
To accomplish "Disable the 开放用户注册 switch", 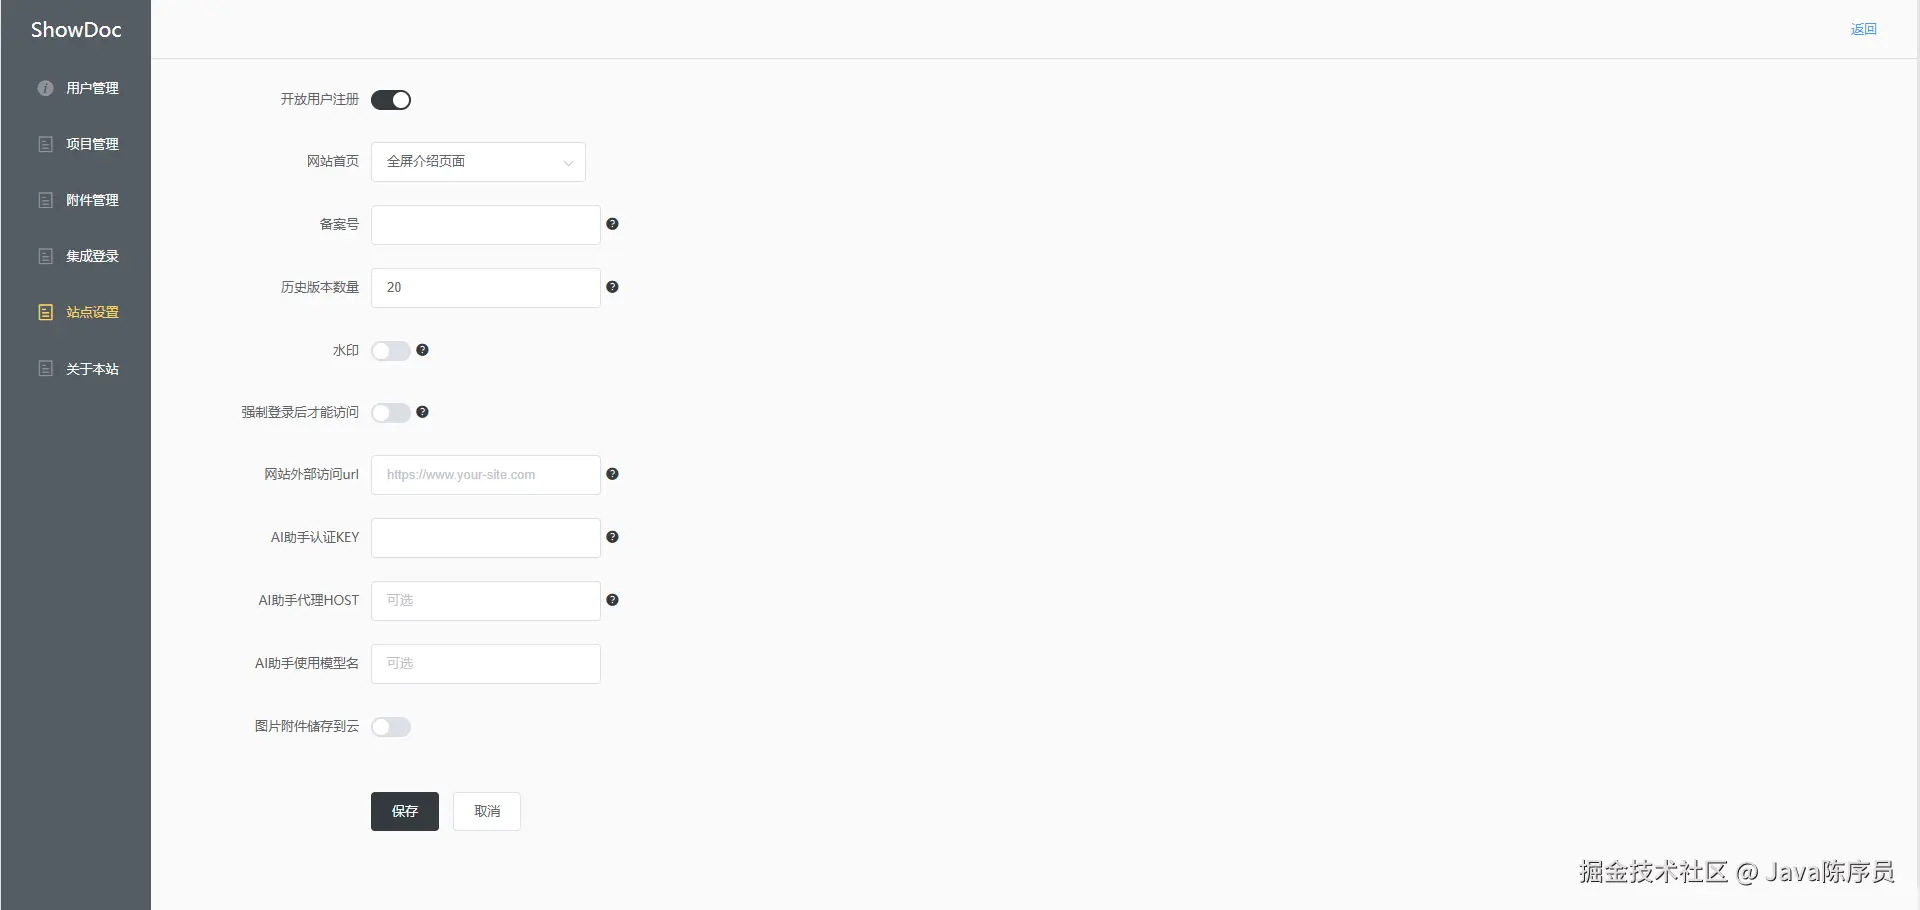I will 391,100.
